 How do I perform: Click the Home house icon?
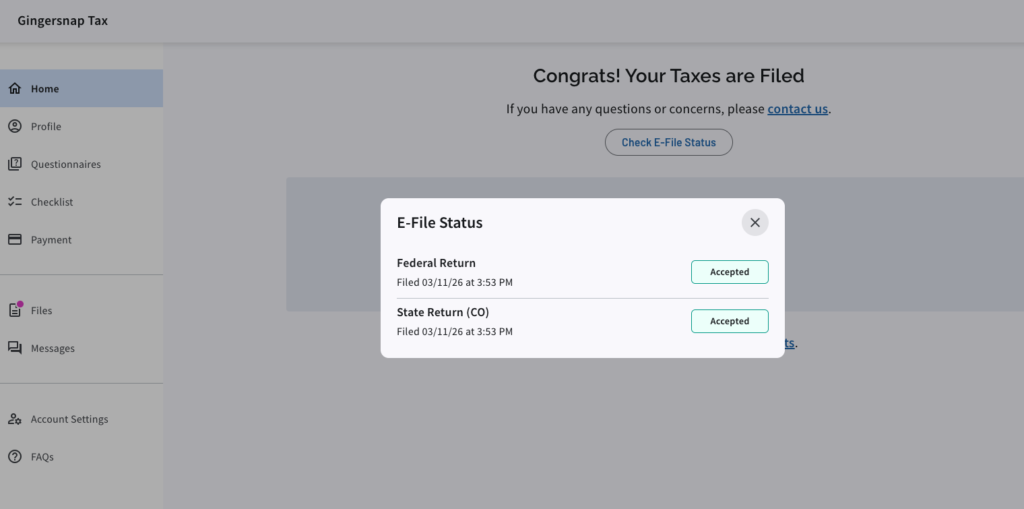point(15,89)
